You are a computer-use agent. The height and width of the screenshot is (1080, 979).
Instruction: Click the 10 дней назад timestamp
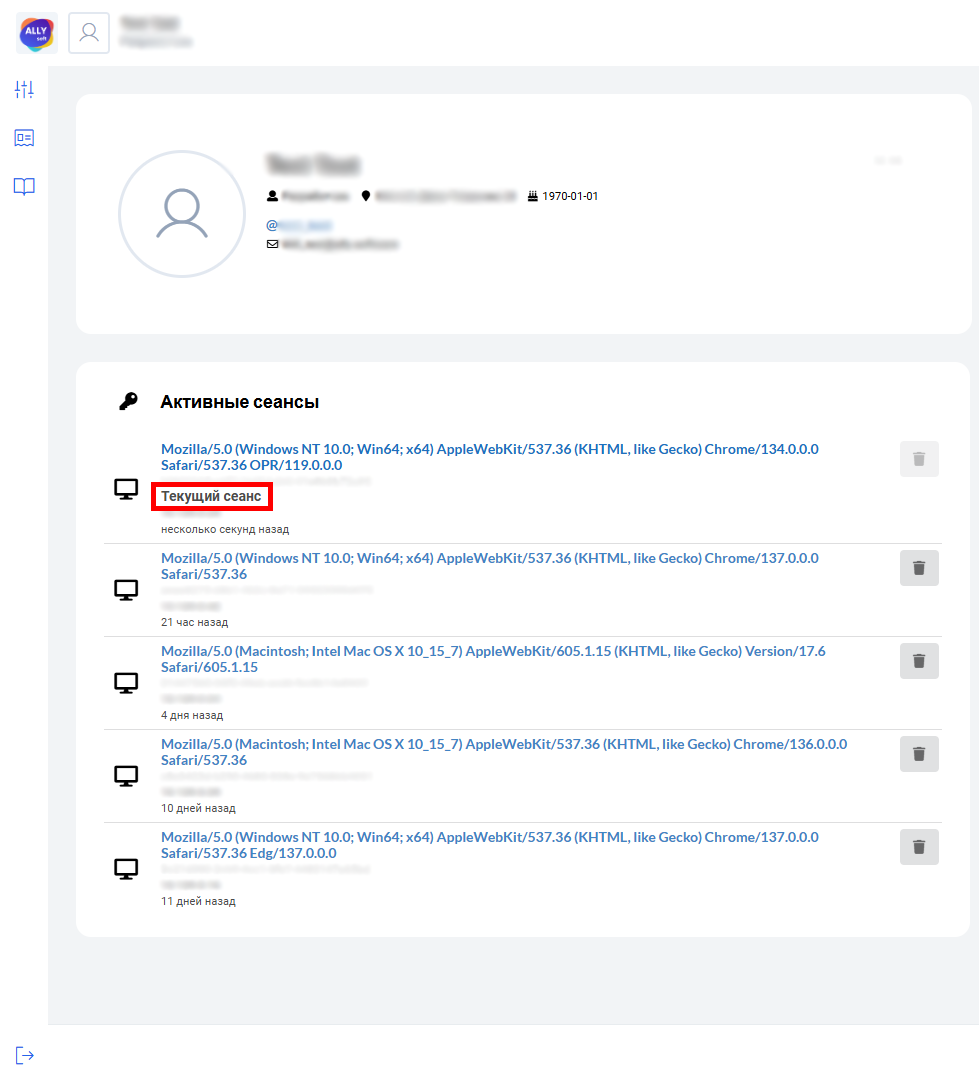[198, 808]
